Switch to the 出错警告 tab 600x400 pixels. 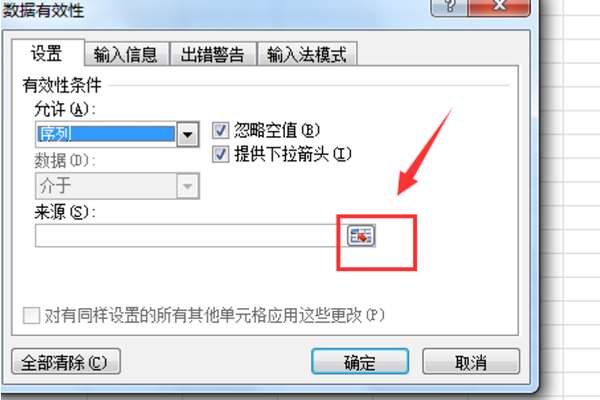click(x=213, y=54)
